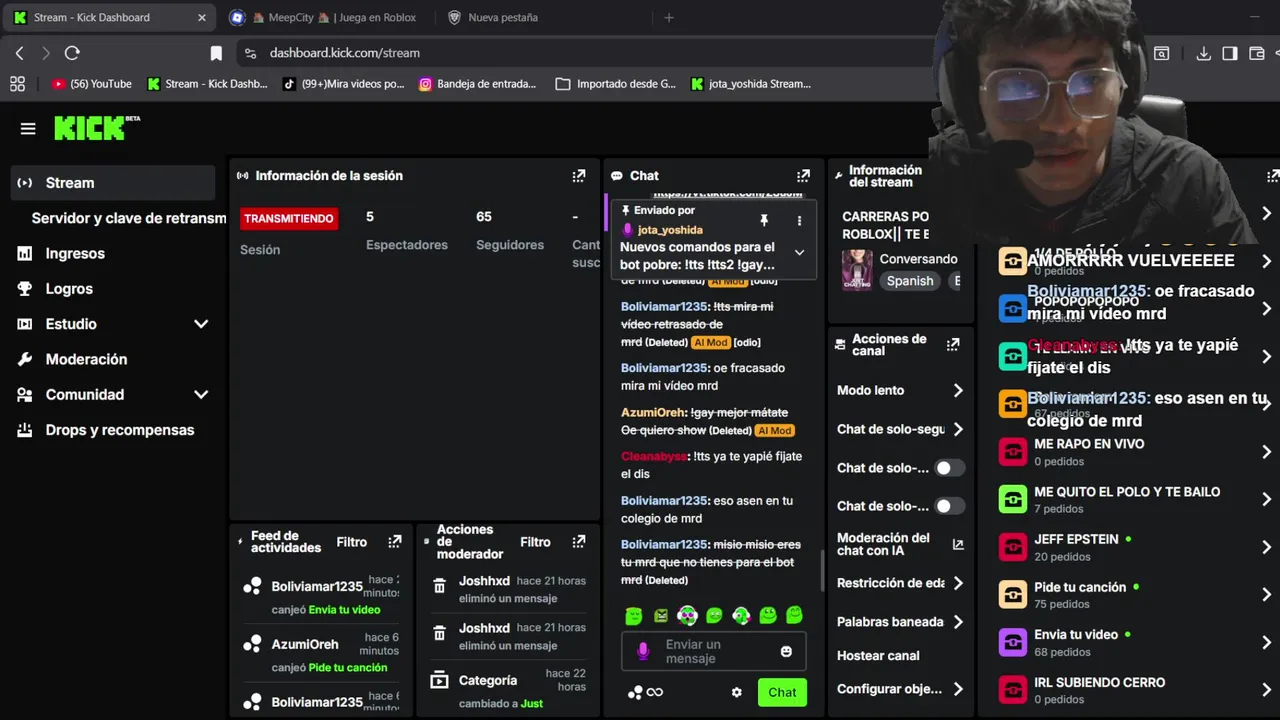This screenshot has width=1280, height=720.
Task: Click purple microphone icon in message box
Action: point(643,651)
